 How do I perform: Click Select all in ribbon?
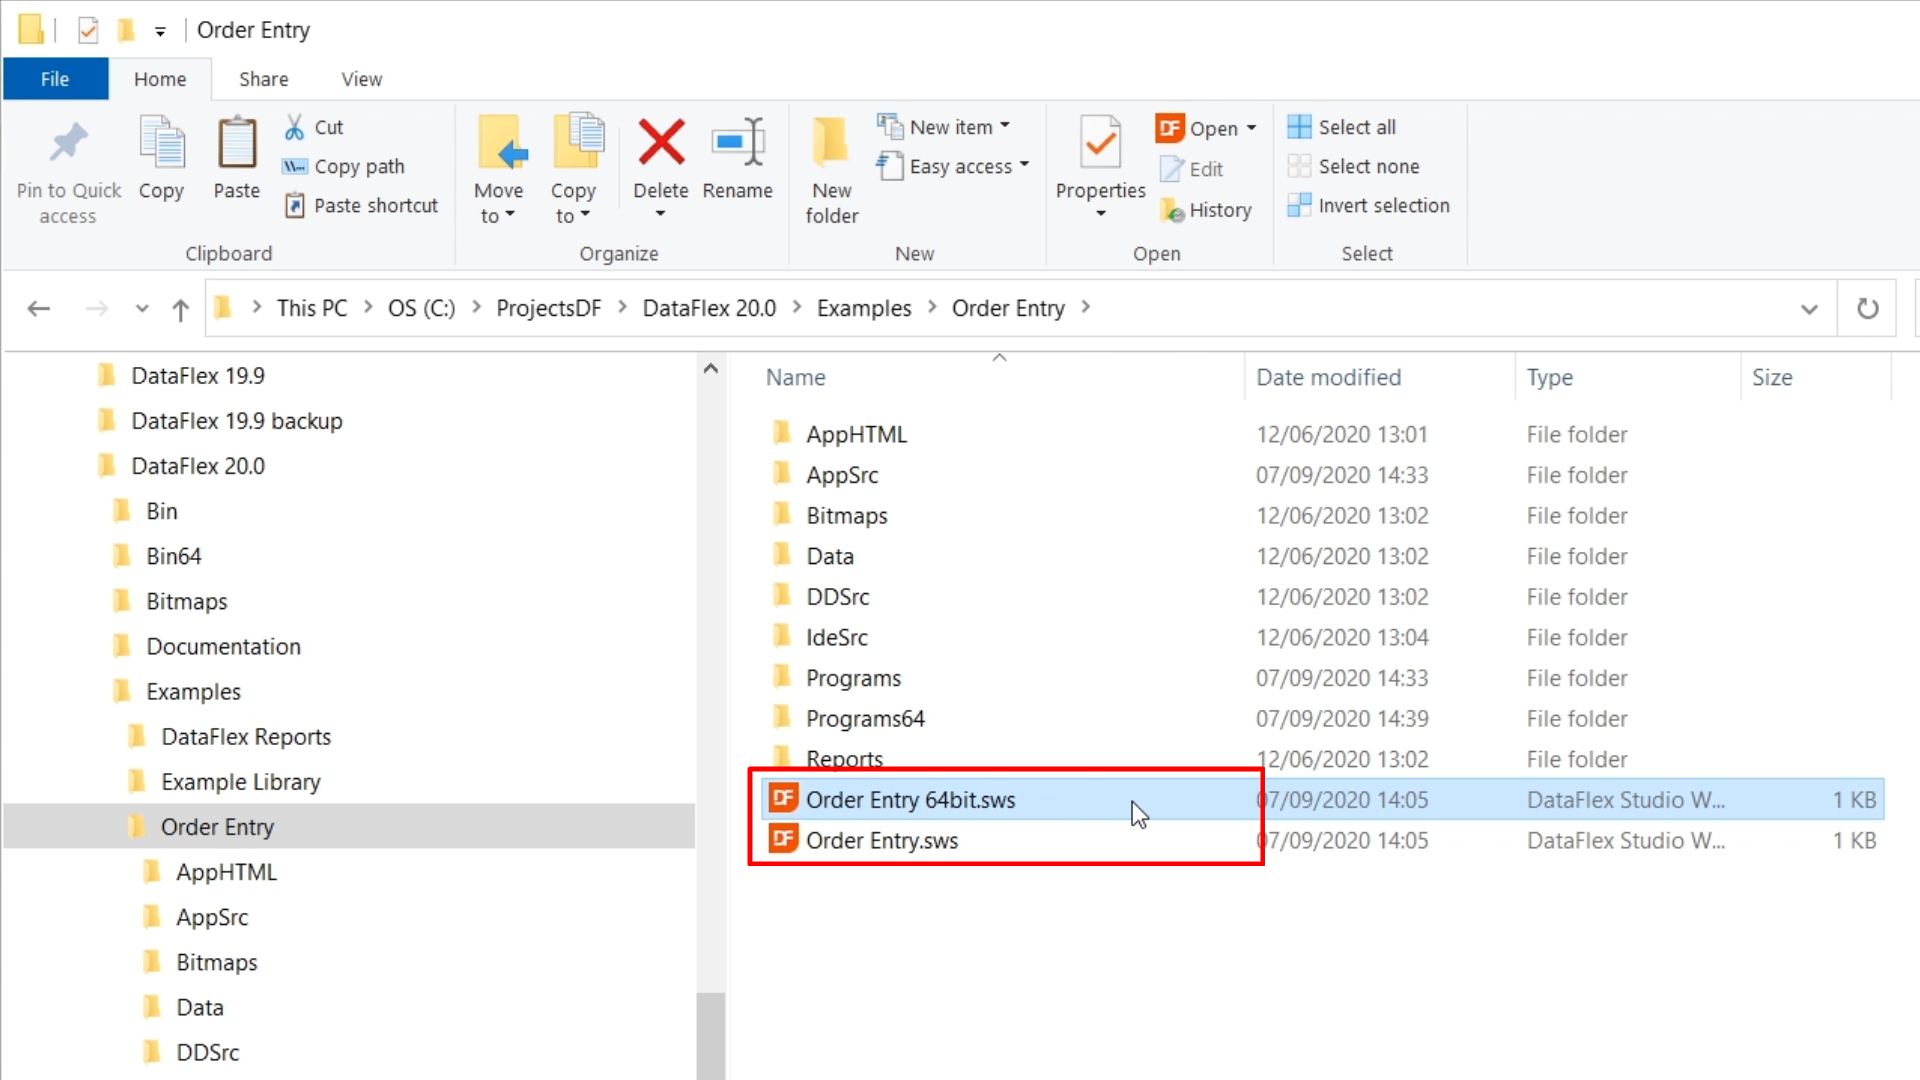[x=1356, y=127]
